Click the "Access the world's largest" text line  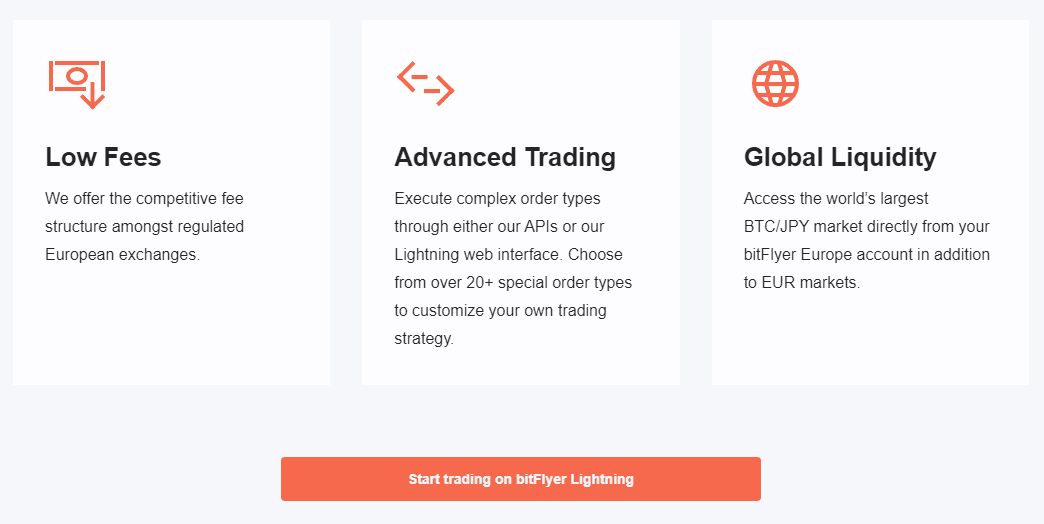click(x=836, y=198)
